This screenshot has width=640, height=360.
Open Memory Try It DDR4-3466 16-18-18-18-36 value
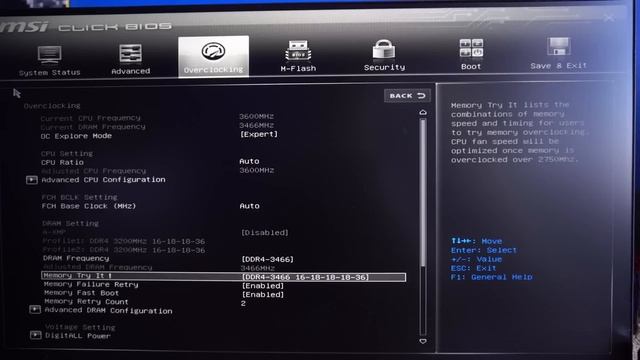click(x=305, y=277)
